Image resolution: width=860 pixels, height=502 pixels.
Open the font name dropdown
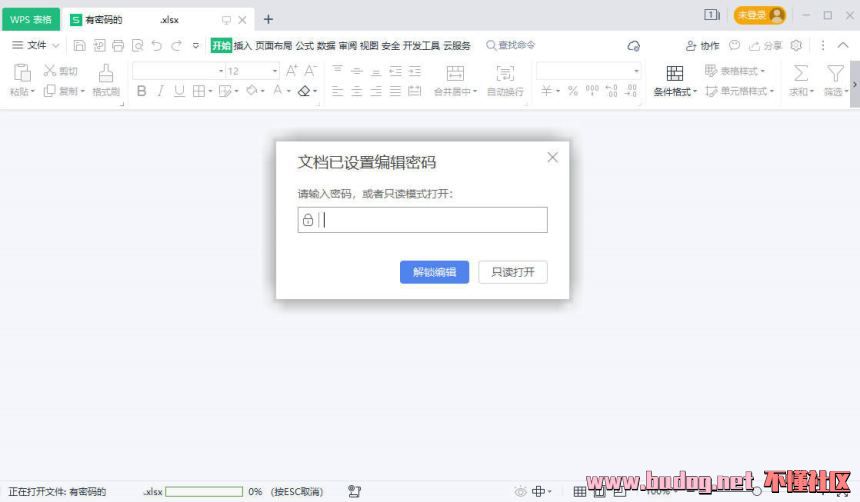(x=221, y=71)
